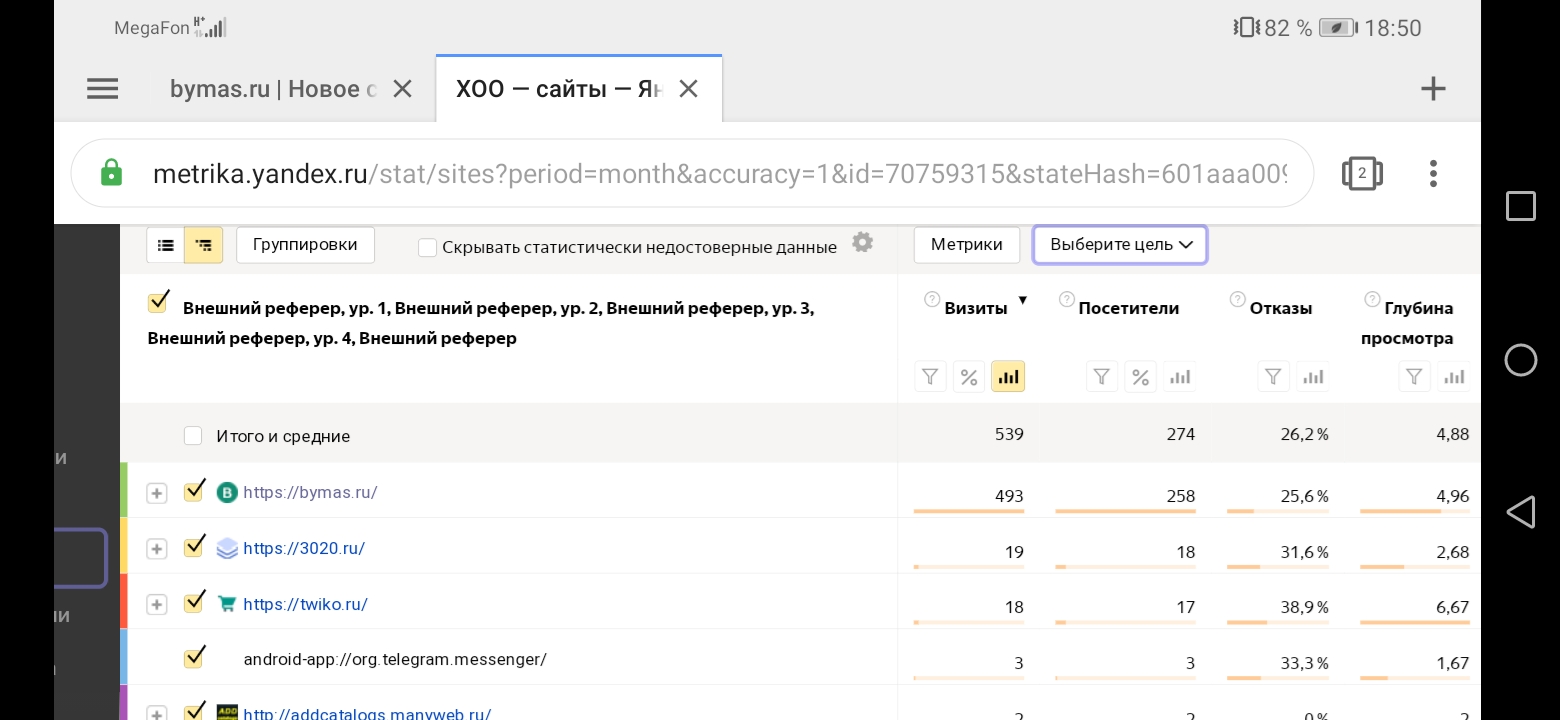Click the bymas.ru favicon
Image resolution: width=1560 pixels, height=720 pixels.
click(x=227, y=492)
